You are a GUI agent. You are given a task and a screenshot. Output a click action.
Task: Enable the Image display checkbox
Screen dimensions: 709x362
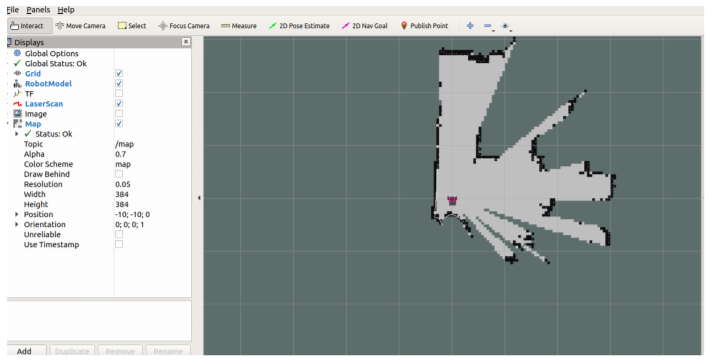point(119,114)
